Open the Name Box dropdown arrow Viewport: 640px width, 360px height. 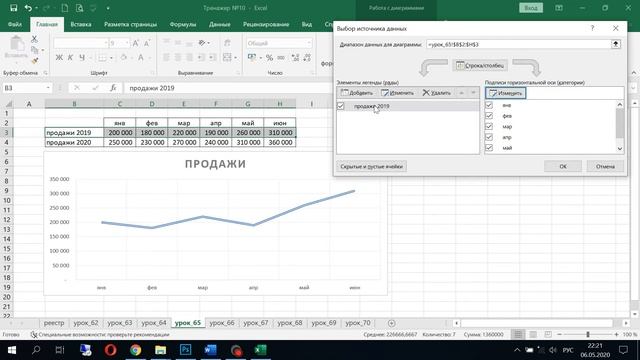pyautogui.click(x=48, y=88)
